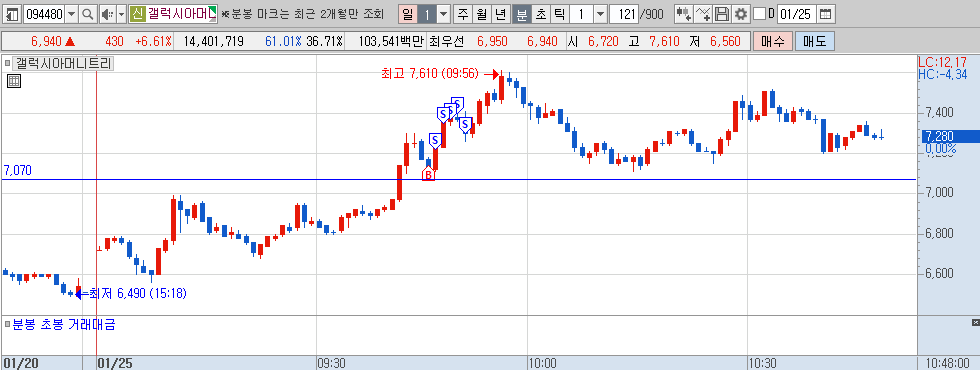Toggle the 갤럭시아머니트리 series square marker
The image size is (980, 370).
point(8,63)
